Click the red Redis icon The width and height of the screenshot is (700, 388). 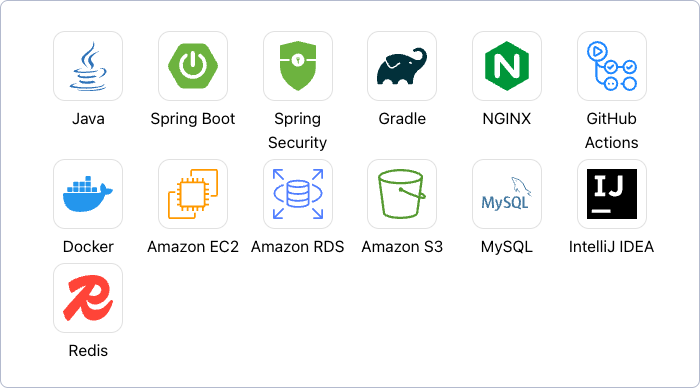(x=88, y=298)
